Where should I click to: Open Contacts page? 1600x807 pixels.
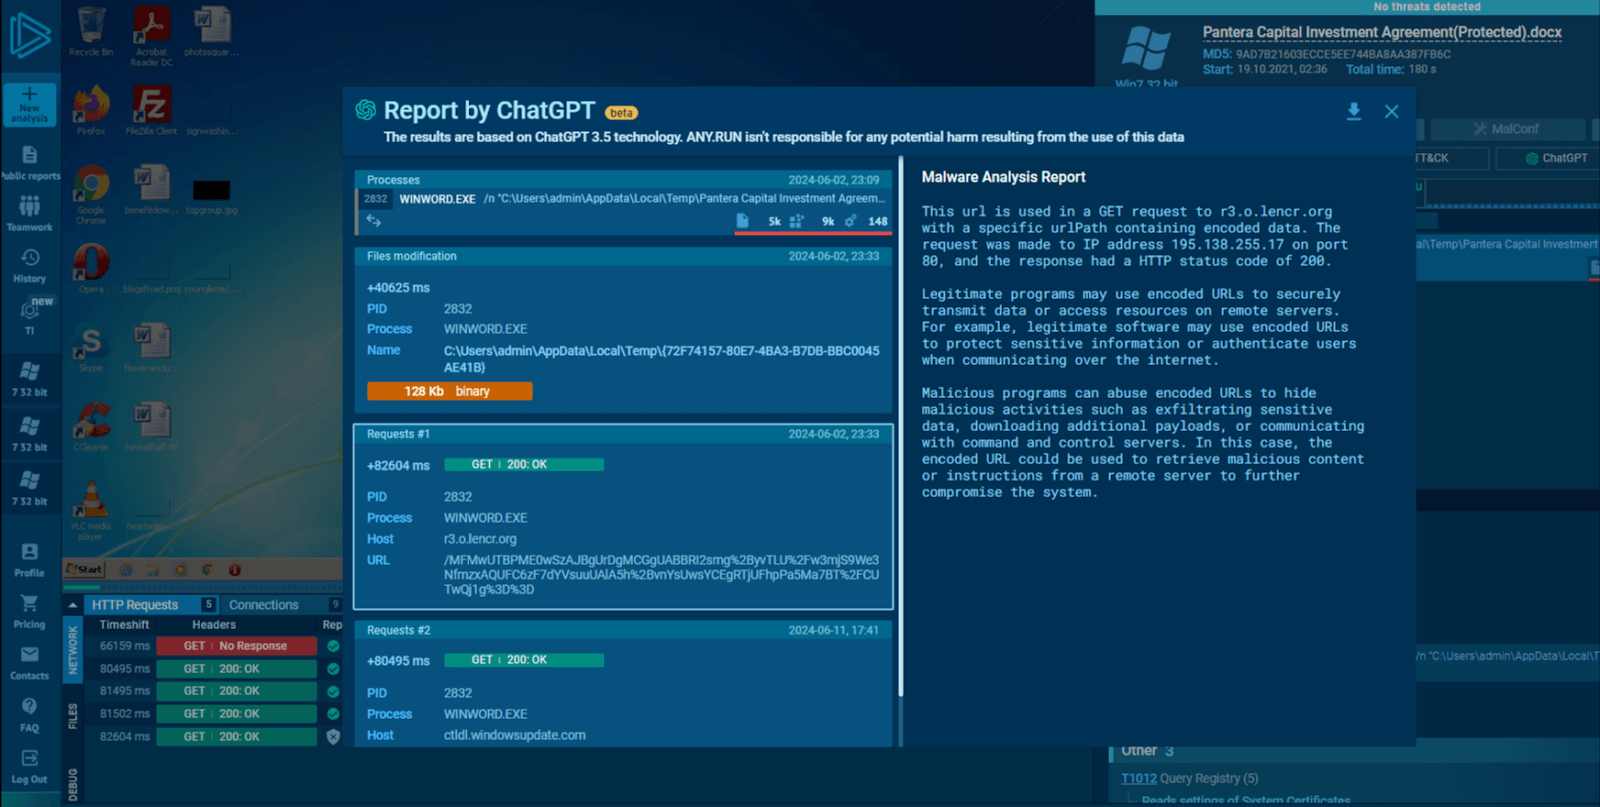30,663
